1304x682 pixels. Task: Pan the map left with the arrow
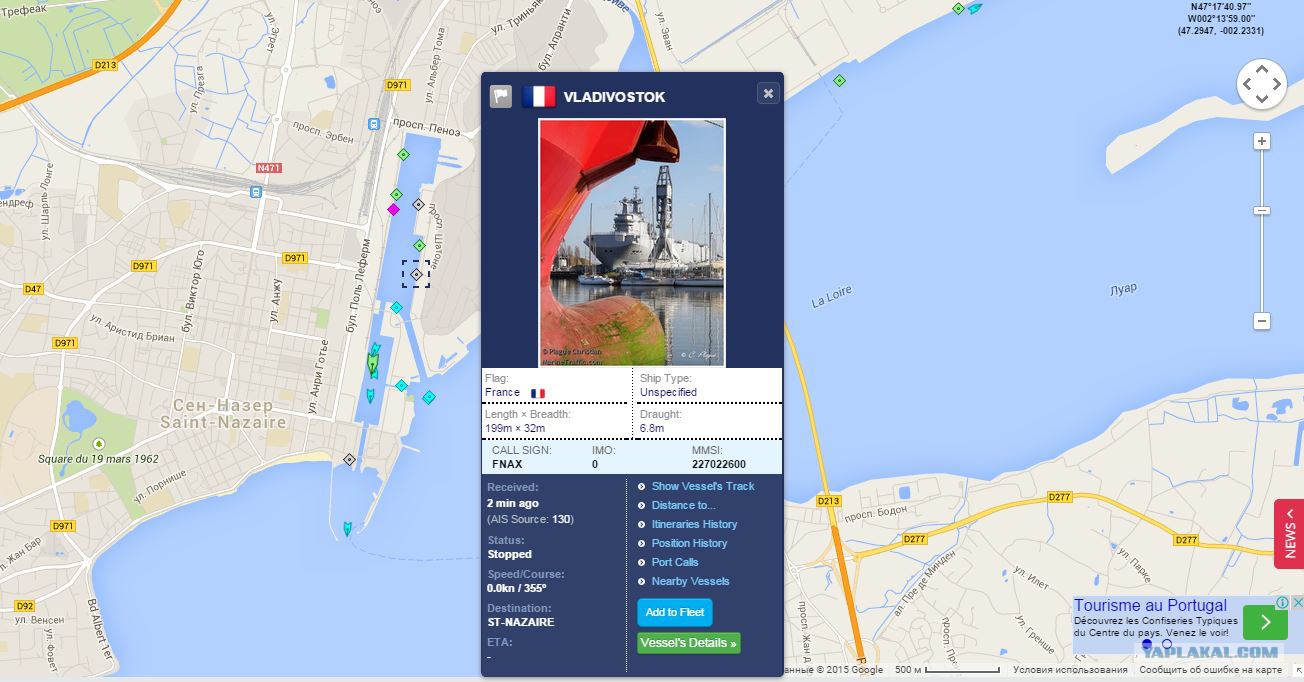pos(1247,84)
